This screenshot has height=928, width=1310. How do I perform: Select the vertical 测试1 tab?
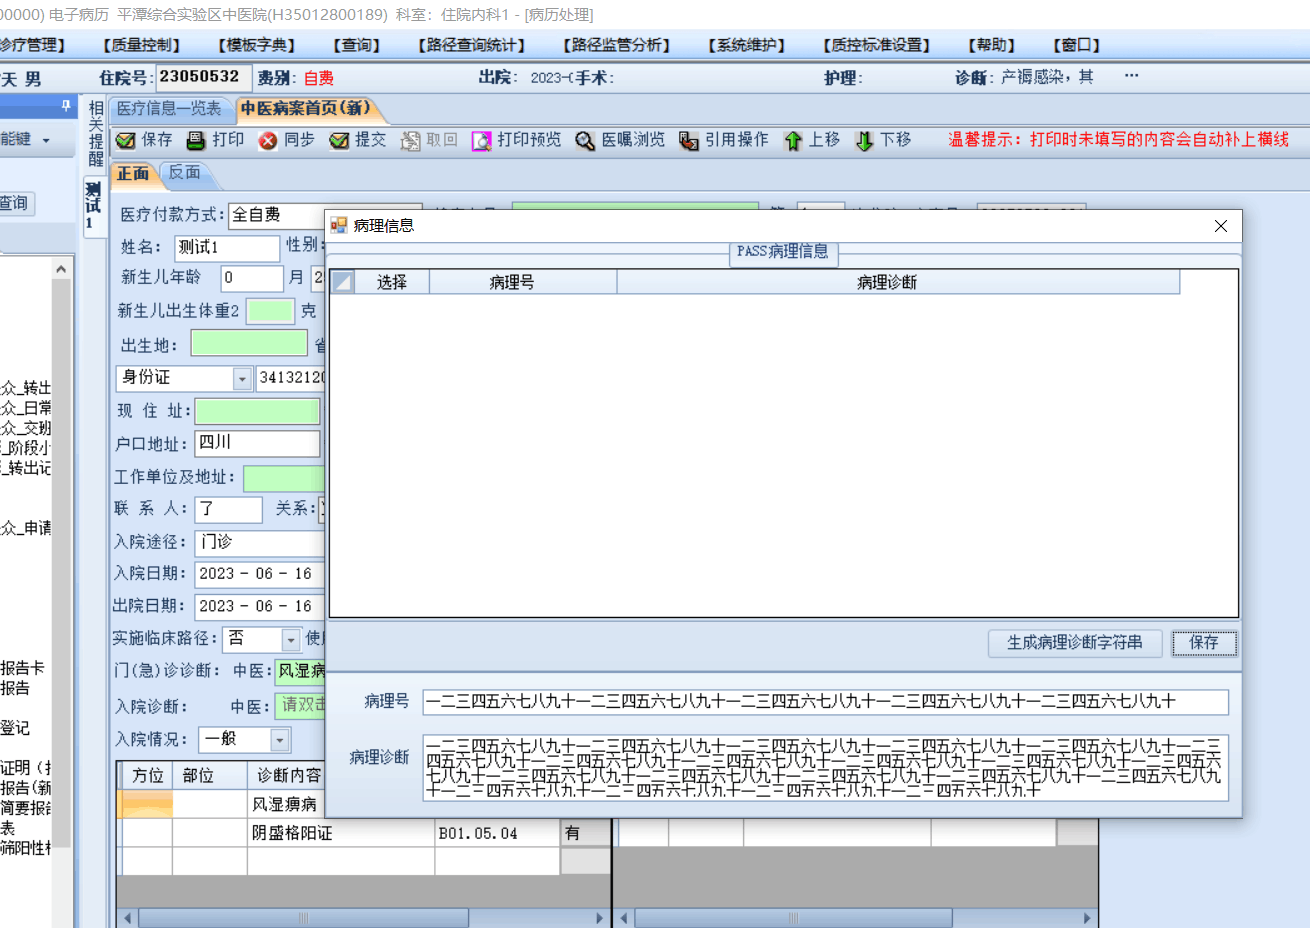pos(93,207)
